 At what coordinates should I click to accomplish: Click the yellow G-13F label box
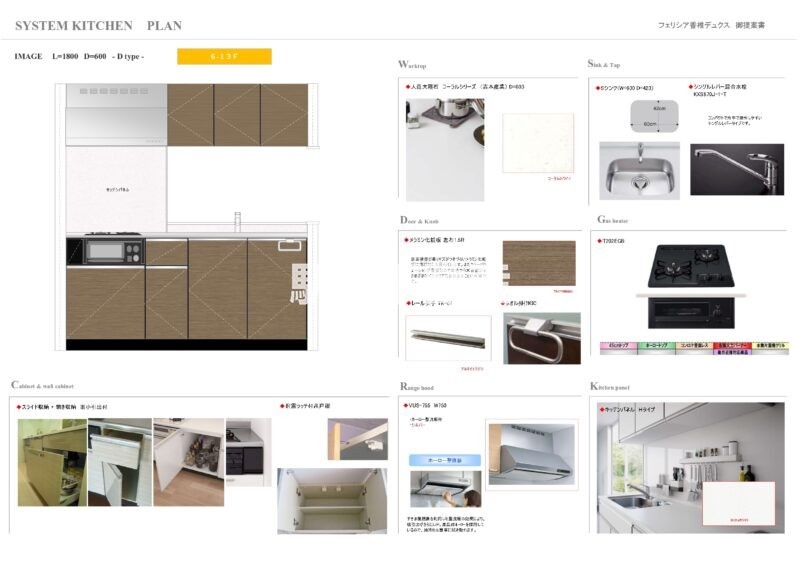224,57
